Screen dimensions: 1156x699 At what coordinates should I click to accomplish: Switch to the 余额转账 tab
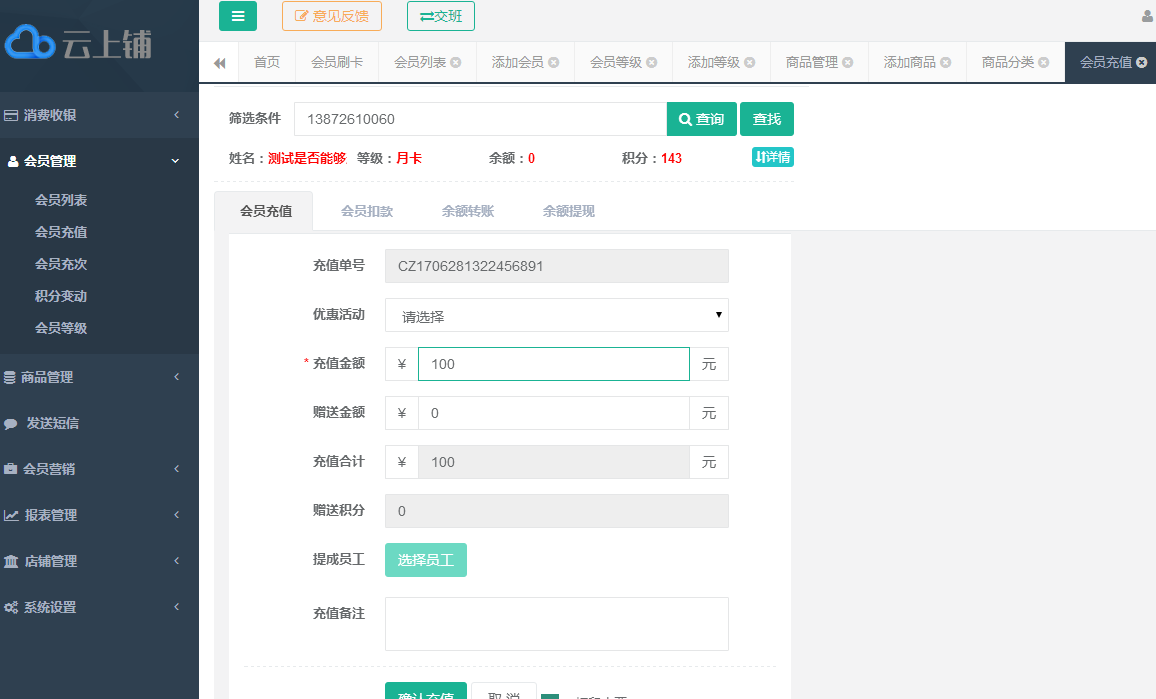click(467, 211)
